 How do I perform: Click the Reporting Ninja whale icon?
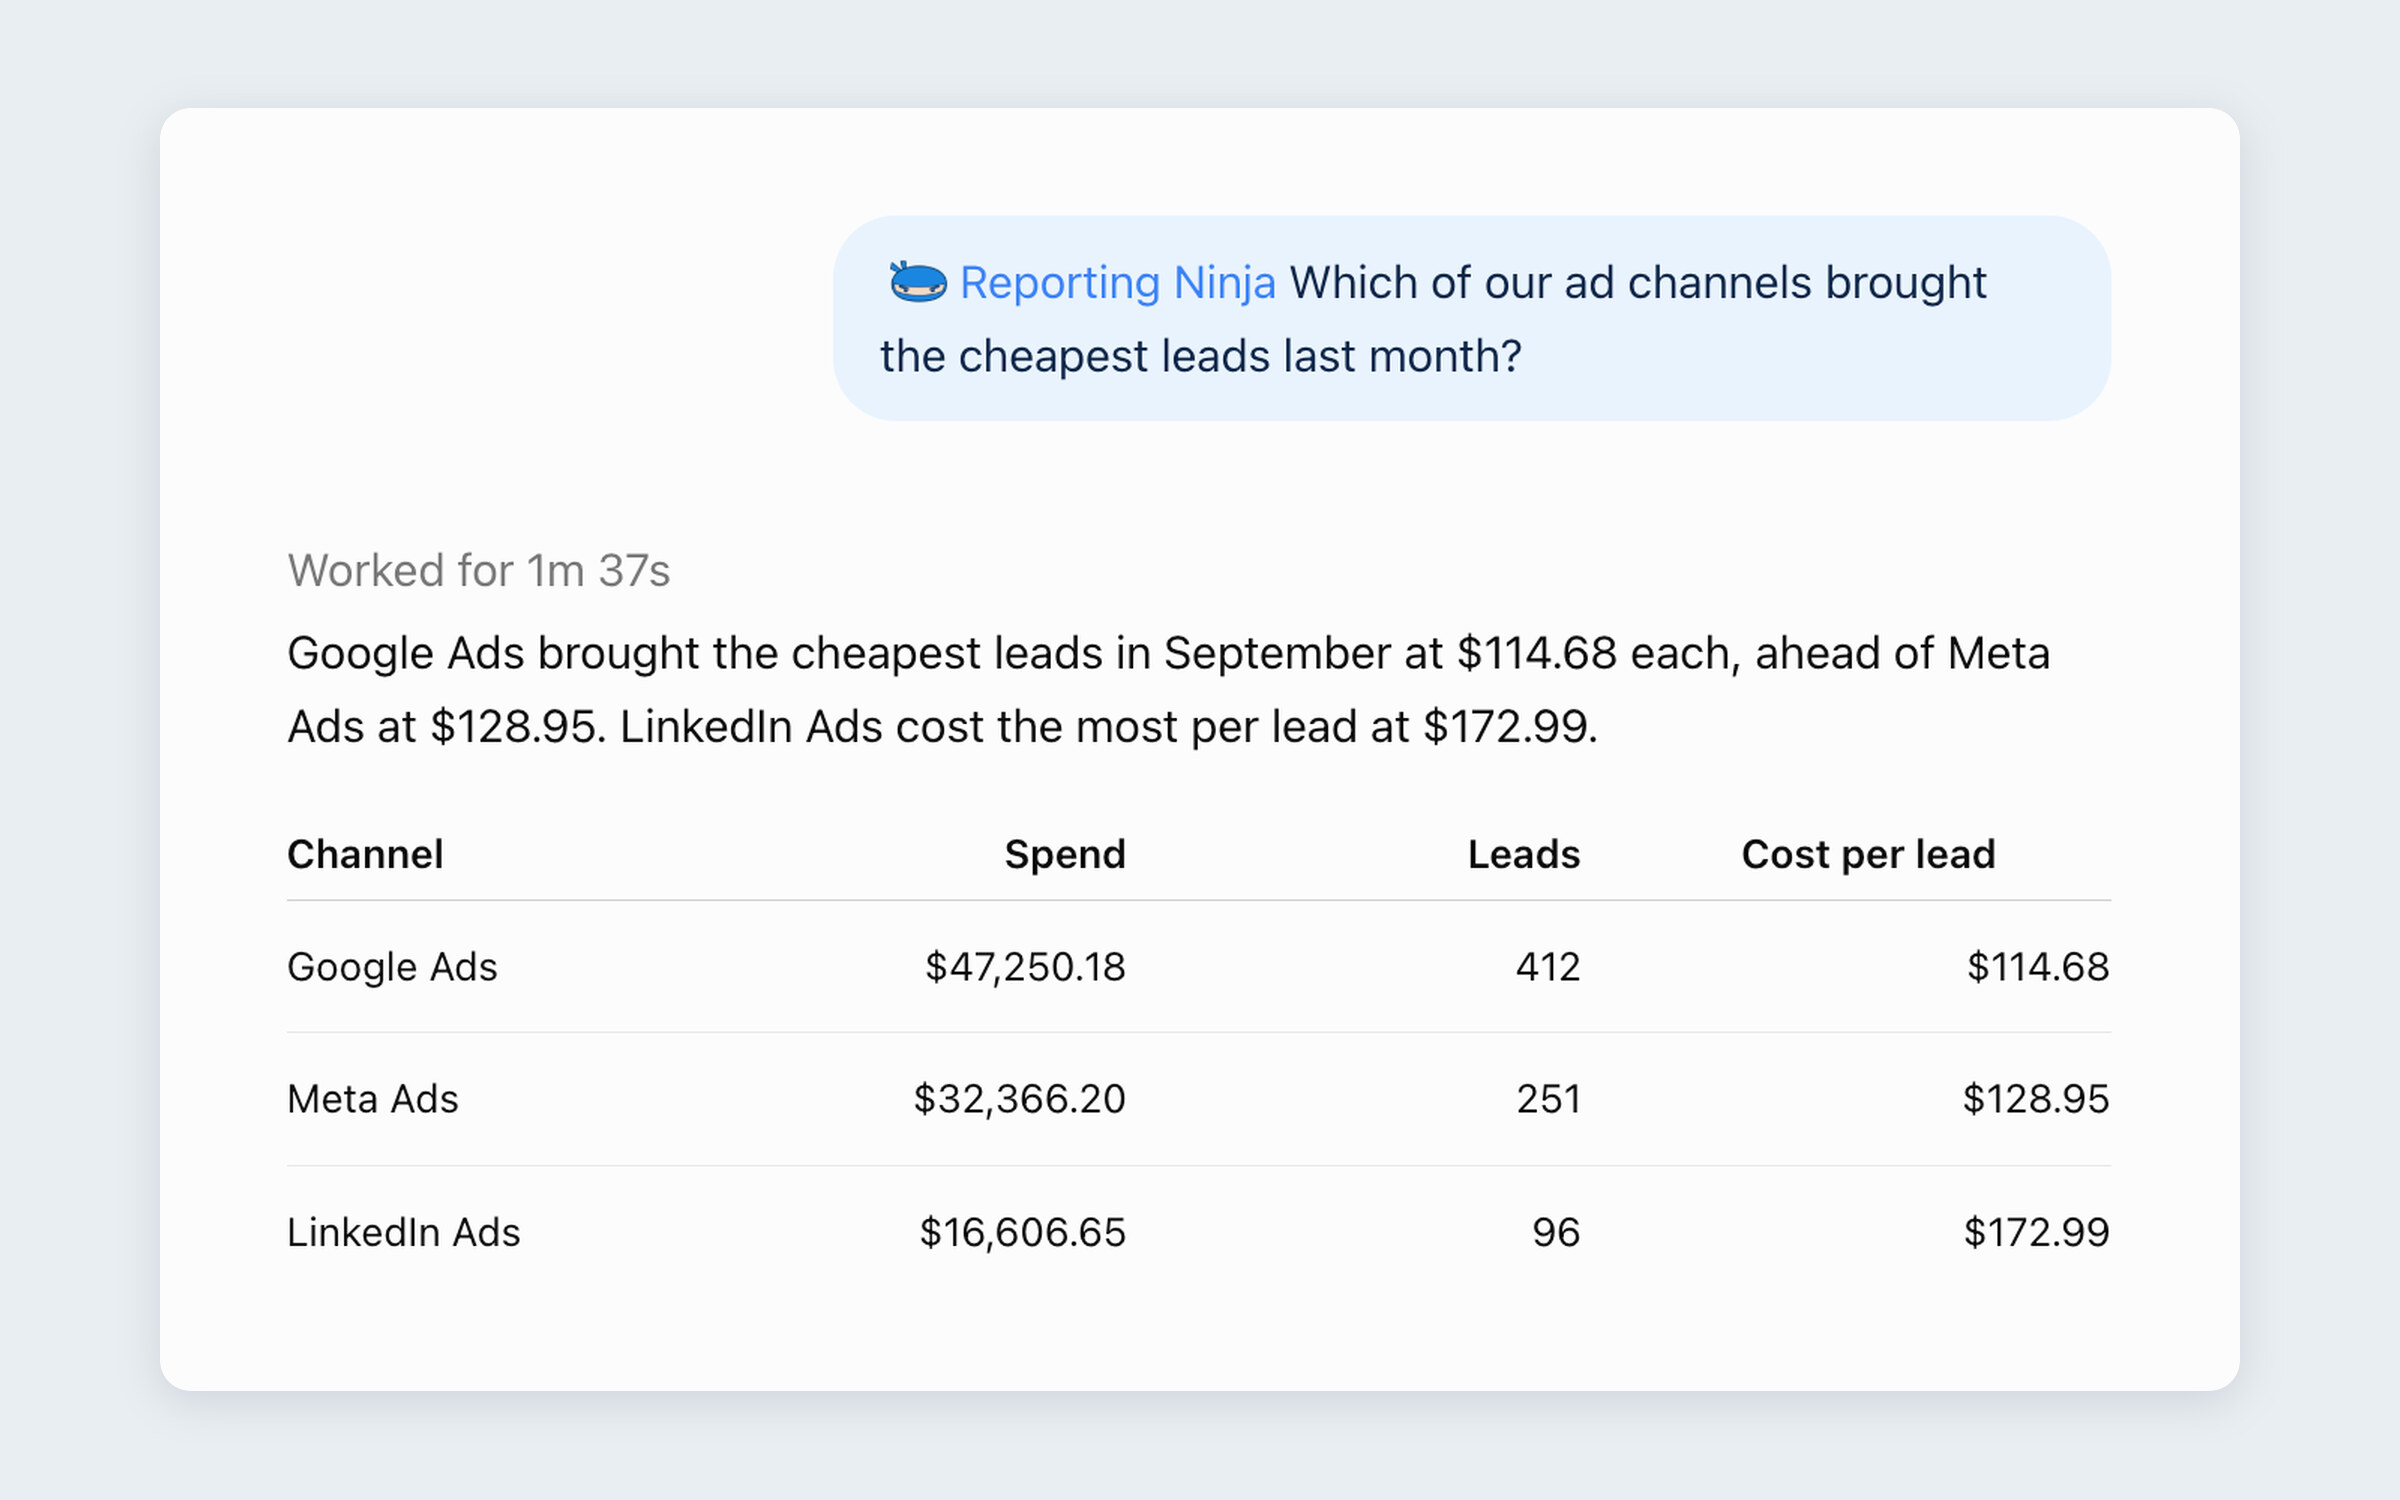[x=917, y=282]
